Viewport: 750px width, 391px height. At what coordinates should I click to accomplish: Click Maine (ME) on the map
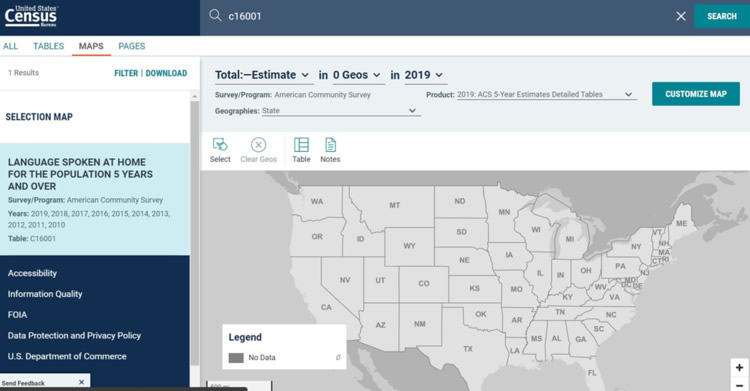(x=681, y=223)
